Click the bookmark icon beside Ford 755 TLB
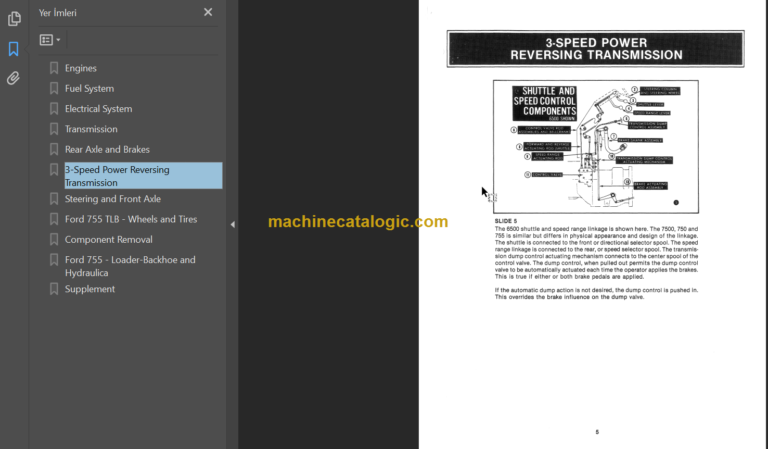The image size is (768, 449). (54, 219)
